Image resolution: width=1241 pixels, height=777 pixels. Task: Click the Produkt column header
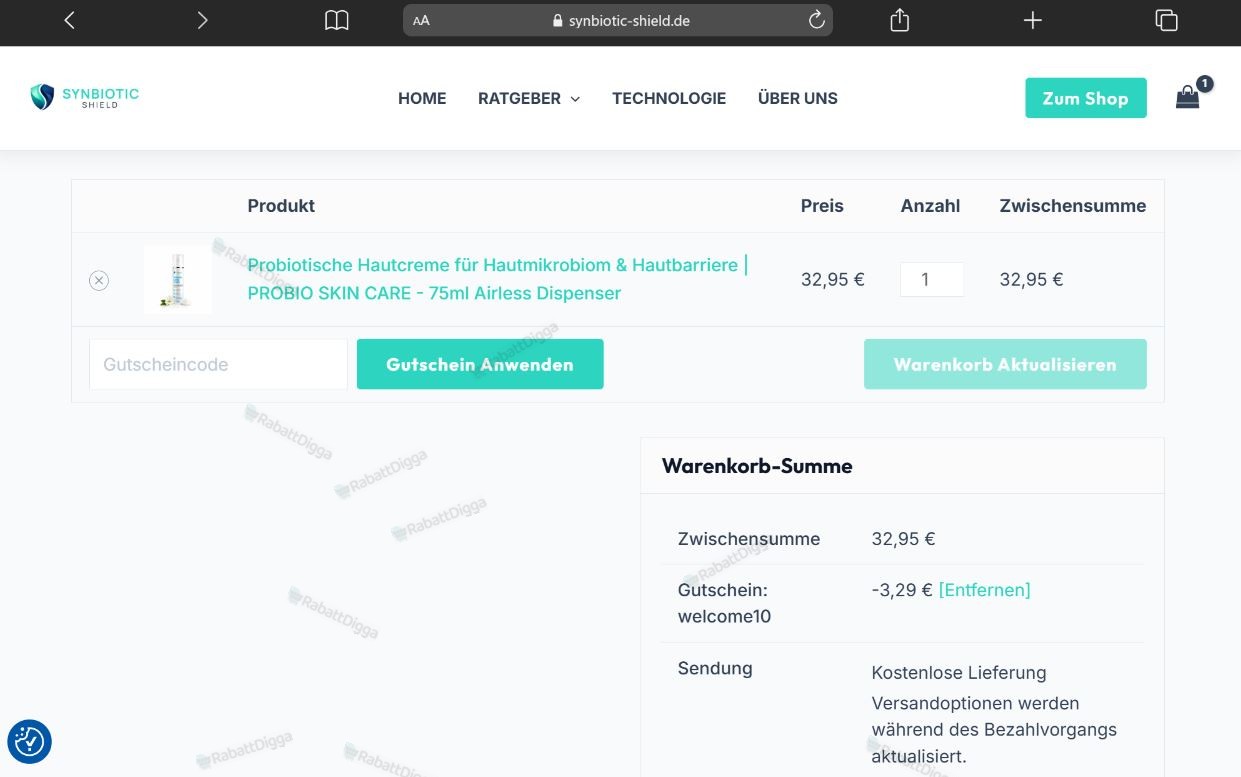(281, 206)
